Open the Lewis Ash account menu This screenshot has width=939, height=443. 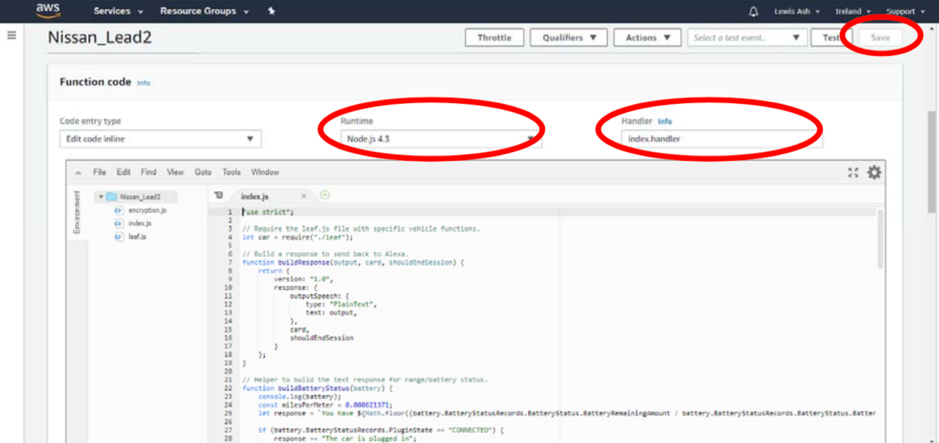(x=796, y=11)
